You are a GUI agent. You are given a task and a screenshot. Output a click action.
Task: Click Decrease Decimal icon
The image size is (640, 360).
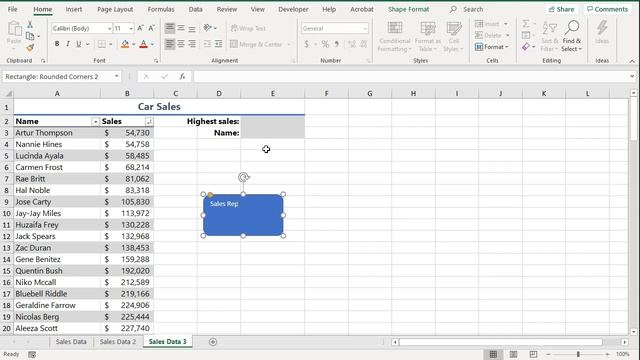tap(363, 44)
